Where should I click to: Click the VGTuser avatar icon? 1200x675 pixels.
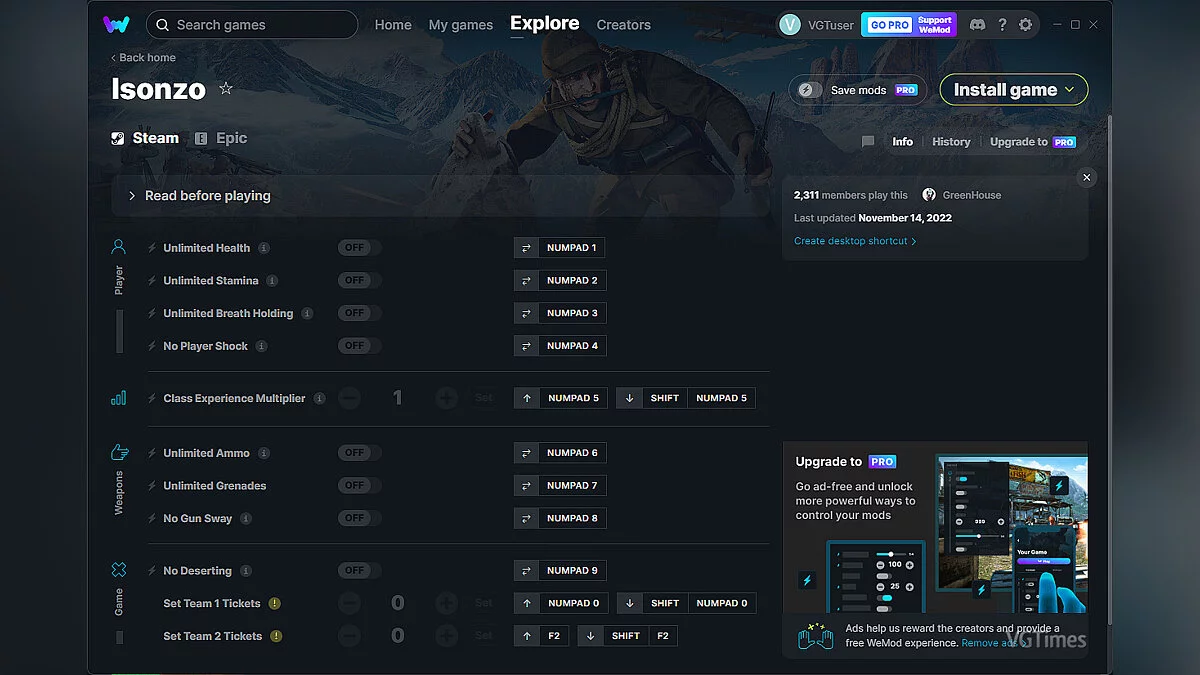[x=790, y=25]
